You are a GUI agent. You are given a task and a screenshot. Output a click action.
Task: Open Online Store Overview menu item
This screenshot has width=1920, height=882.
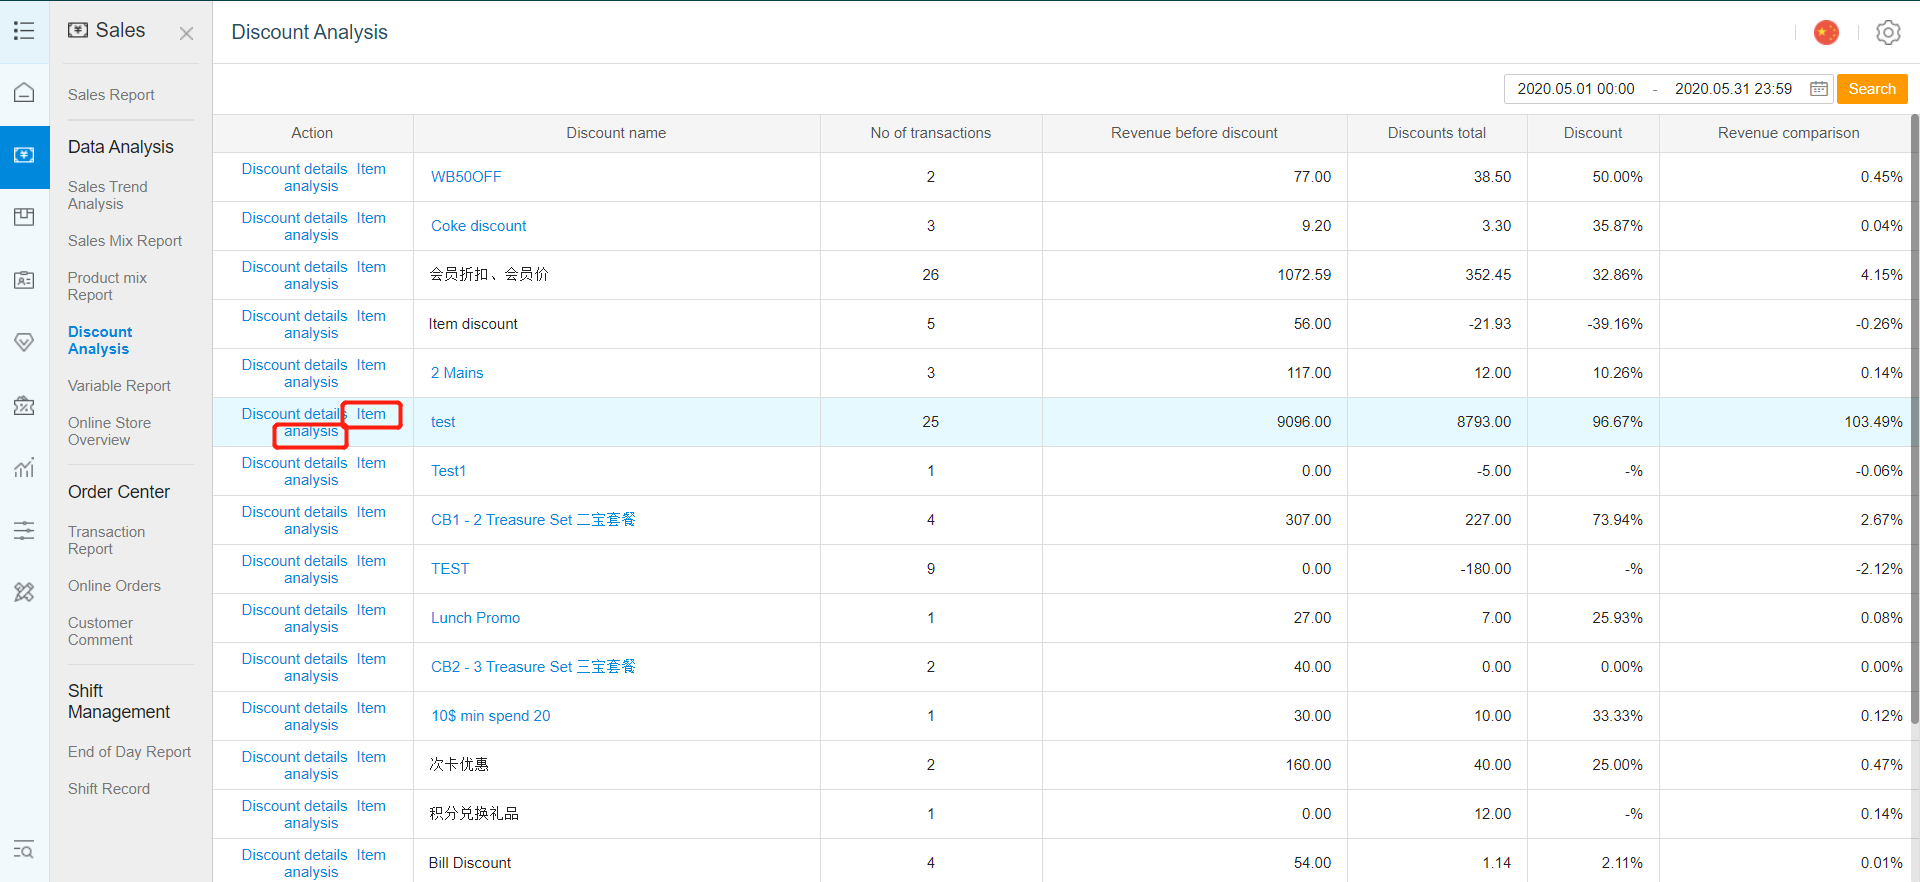coord(109,431)
